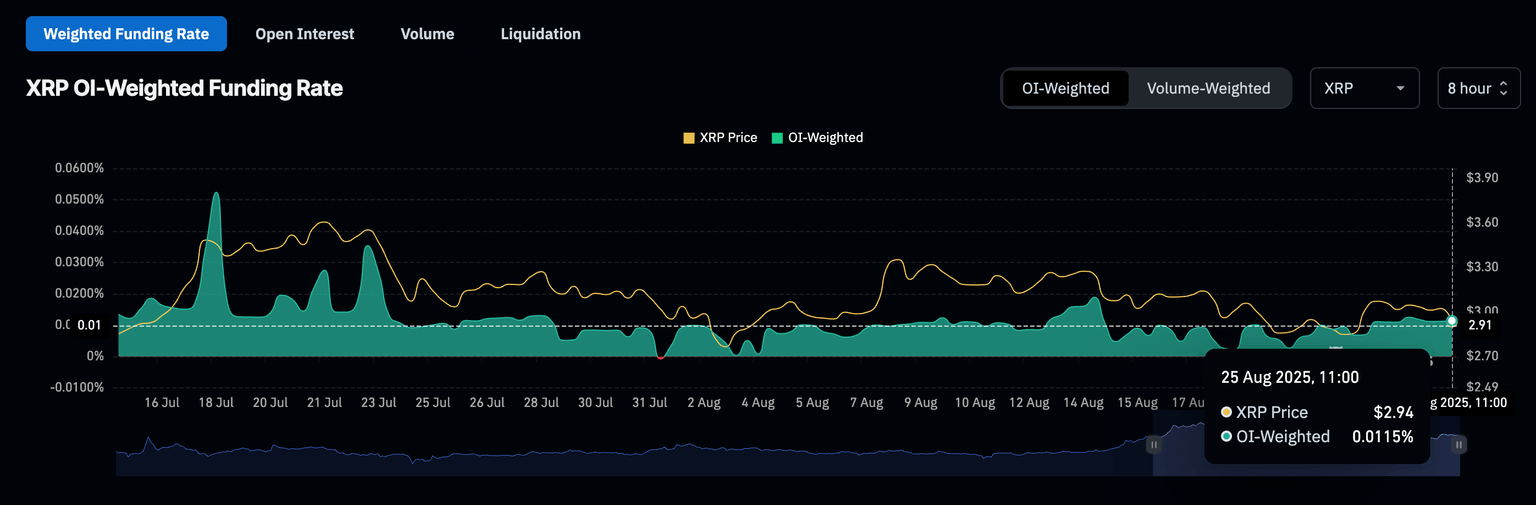
Task: Open the Volume tab
Action: point(427,34)
